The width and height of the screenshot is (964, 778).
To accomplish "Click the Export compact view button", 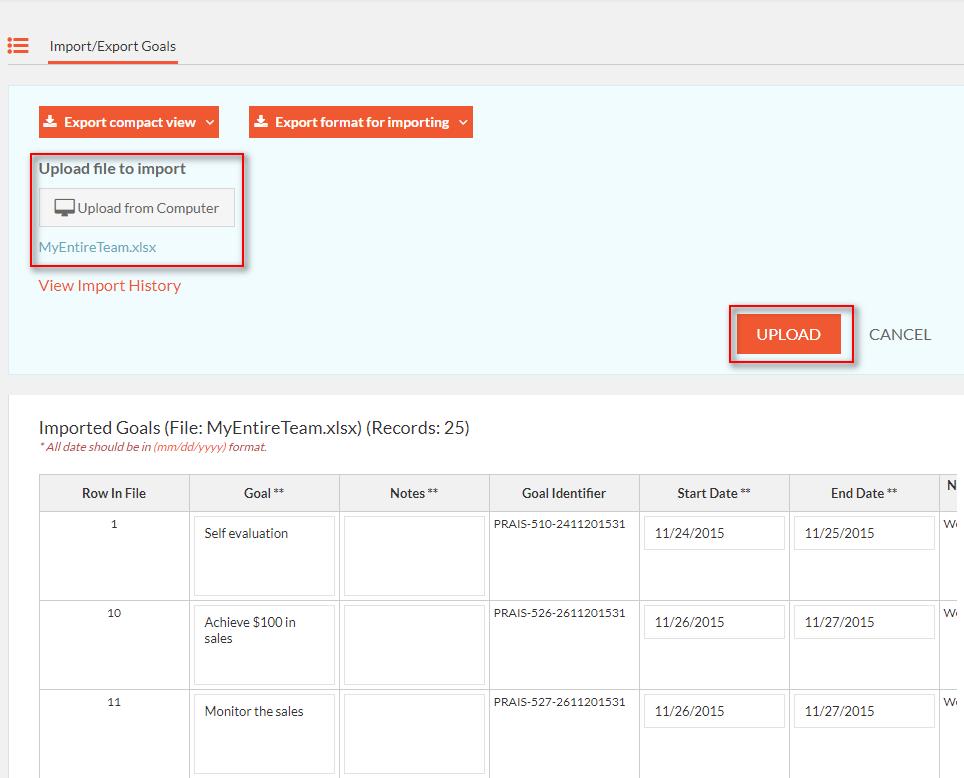I will point(129,122).
